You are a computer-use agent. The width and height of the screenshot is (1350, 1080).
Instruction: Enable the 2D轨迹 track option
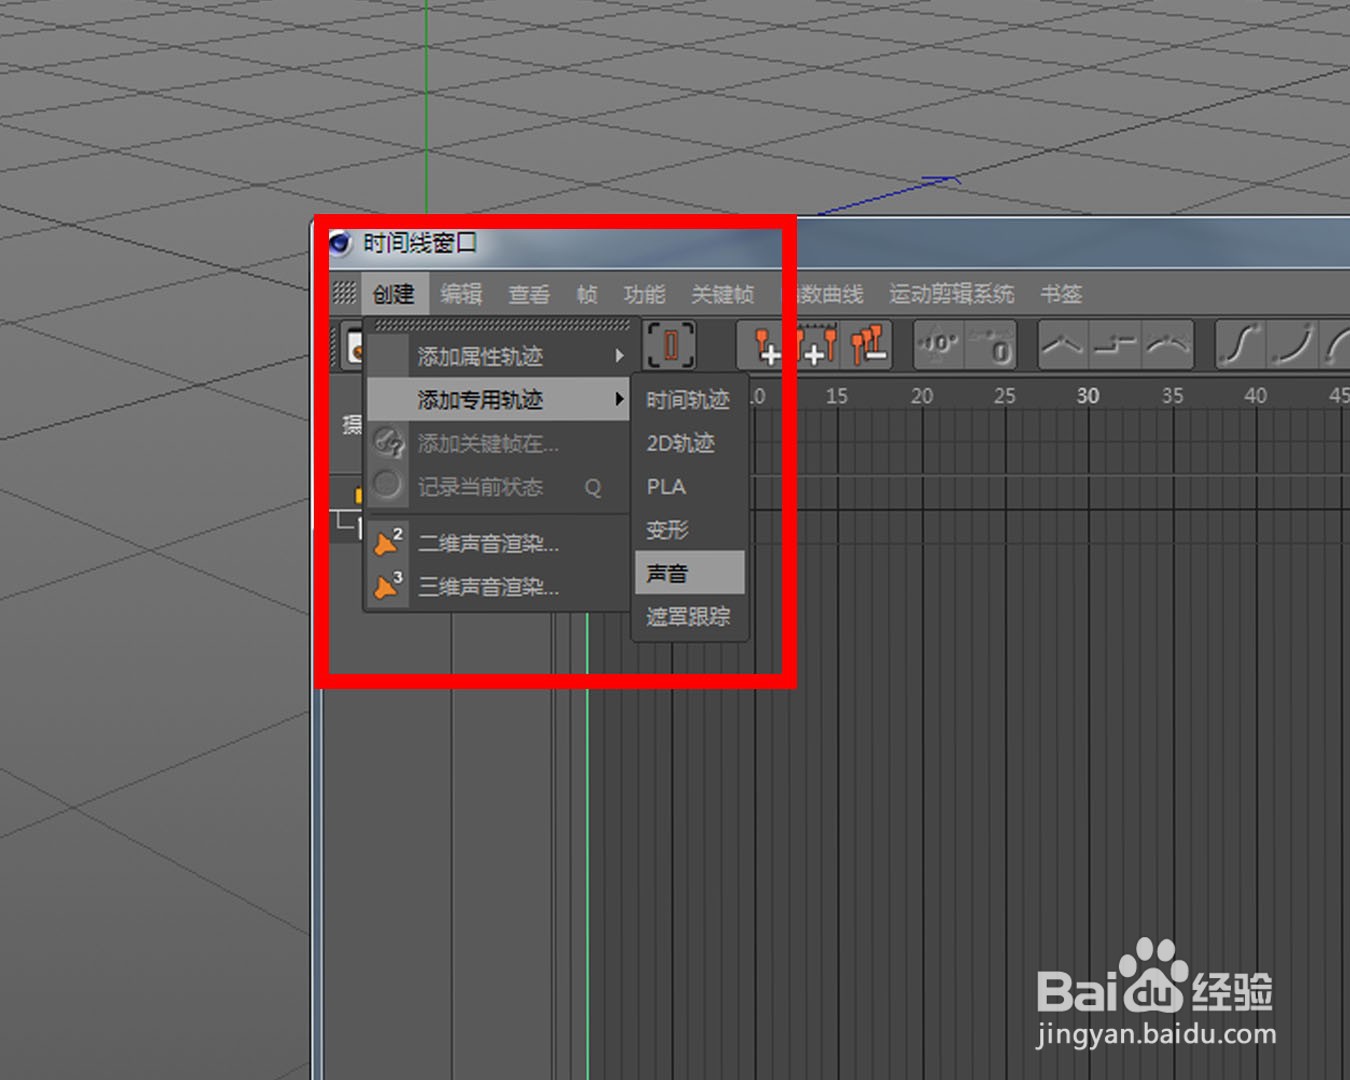[x=681, y=444]
